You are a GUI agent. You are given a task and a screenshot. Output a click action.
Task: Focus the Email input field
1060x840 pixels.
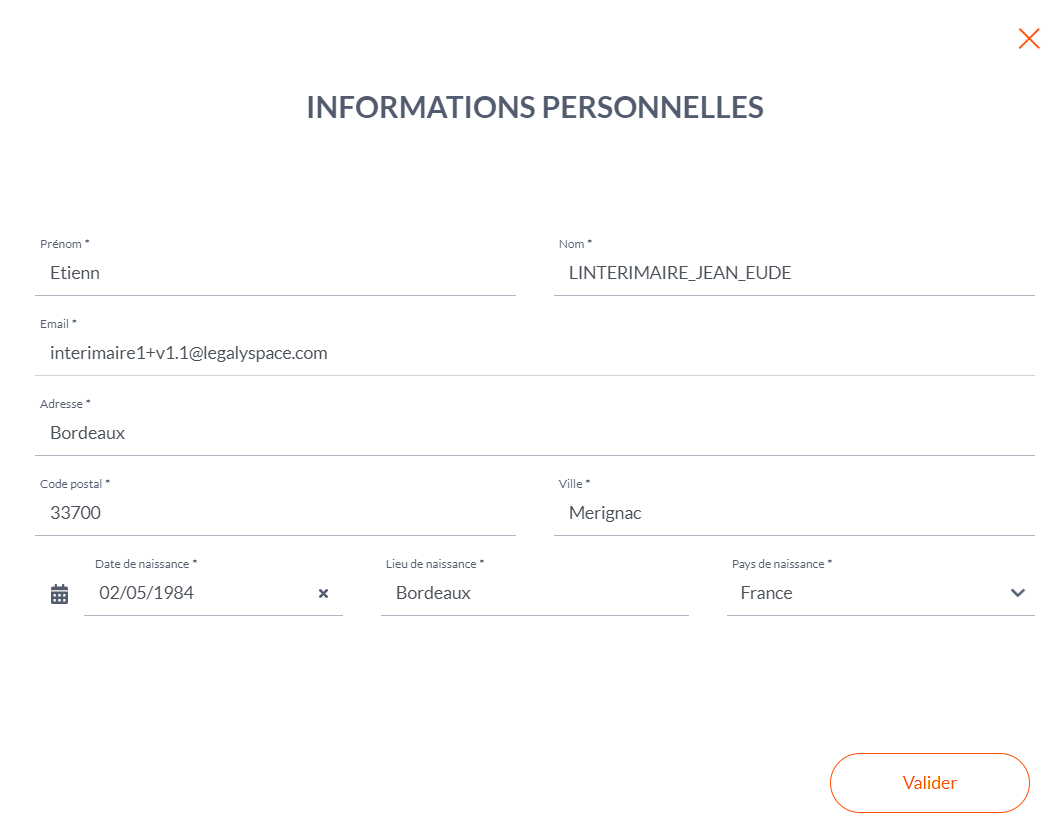535,353
